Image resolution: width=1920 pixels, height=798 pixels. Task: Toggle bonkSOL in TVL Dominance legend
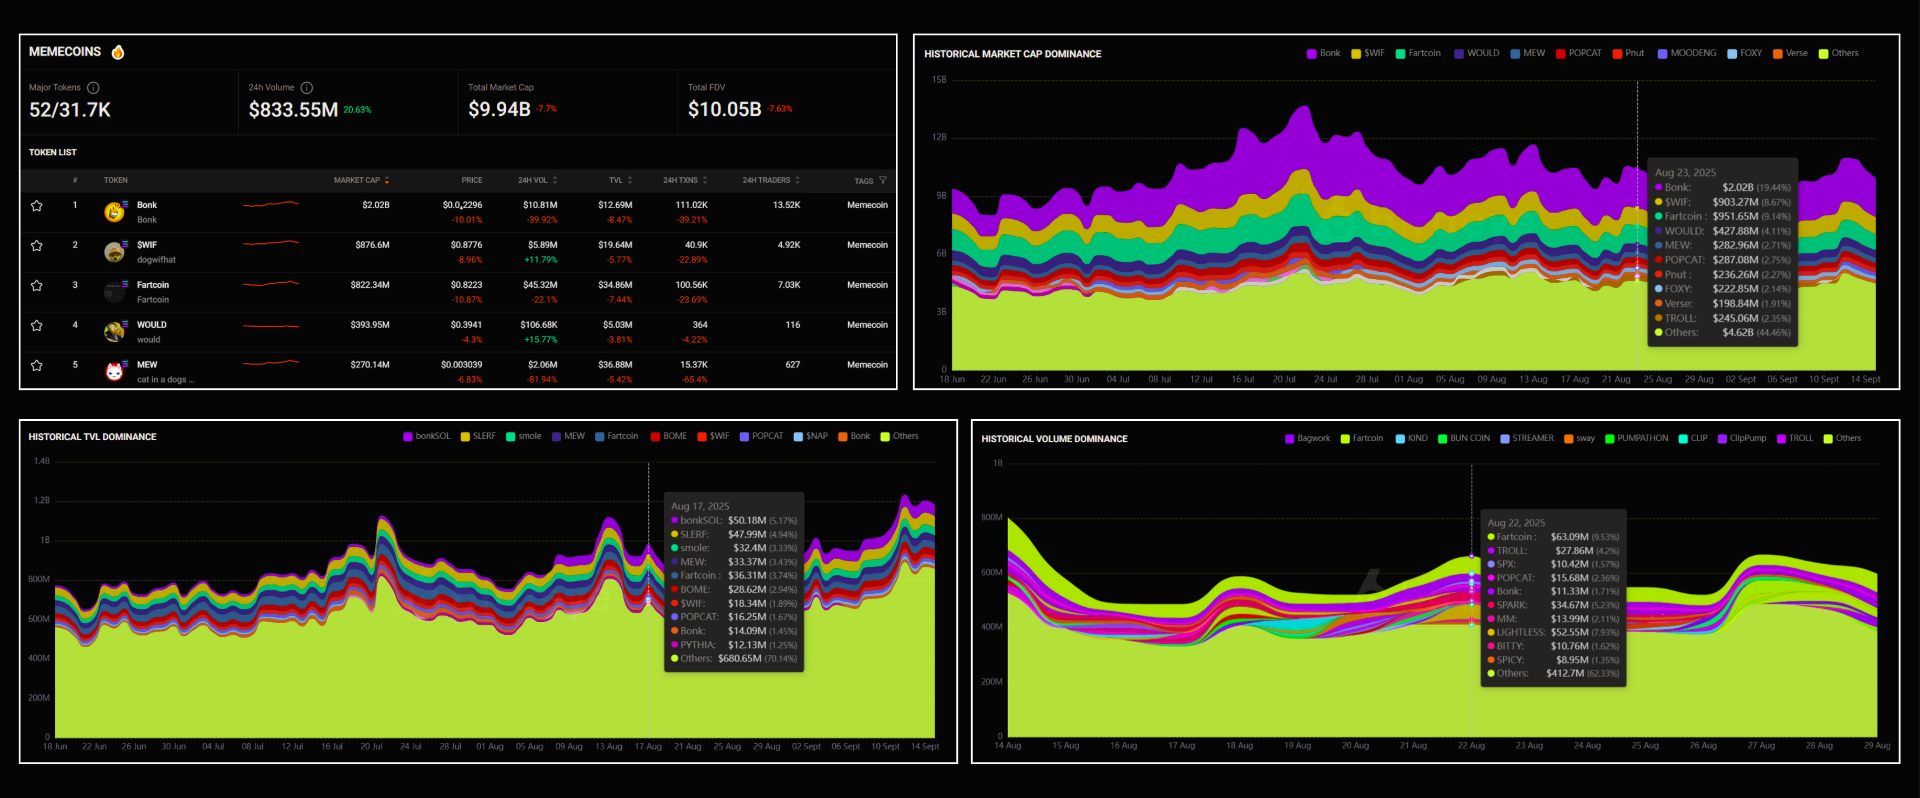point(427,437)
